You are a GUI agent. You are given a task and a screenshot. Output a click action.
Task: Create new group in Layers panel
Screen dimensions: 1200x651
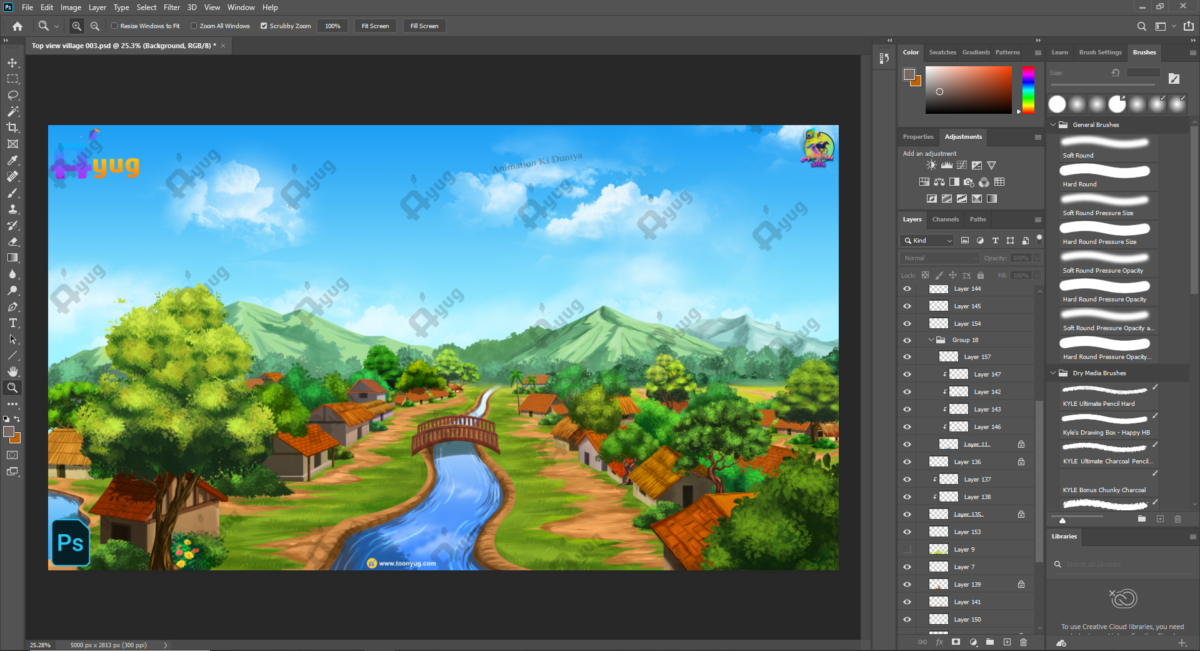pyautogui.click(x=990, y=641)
